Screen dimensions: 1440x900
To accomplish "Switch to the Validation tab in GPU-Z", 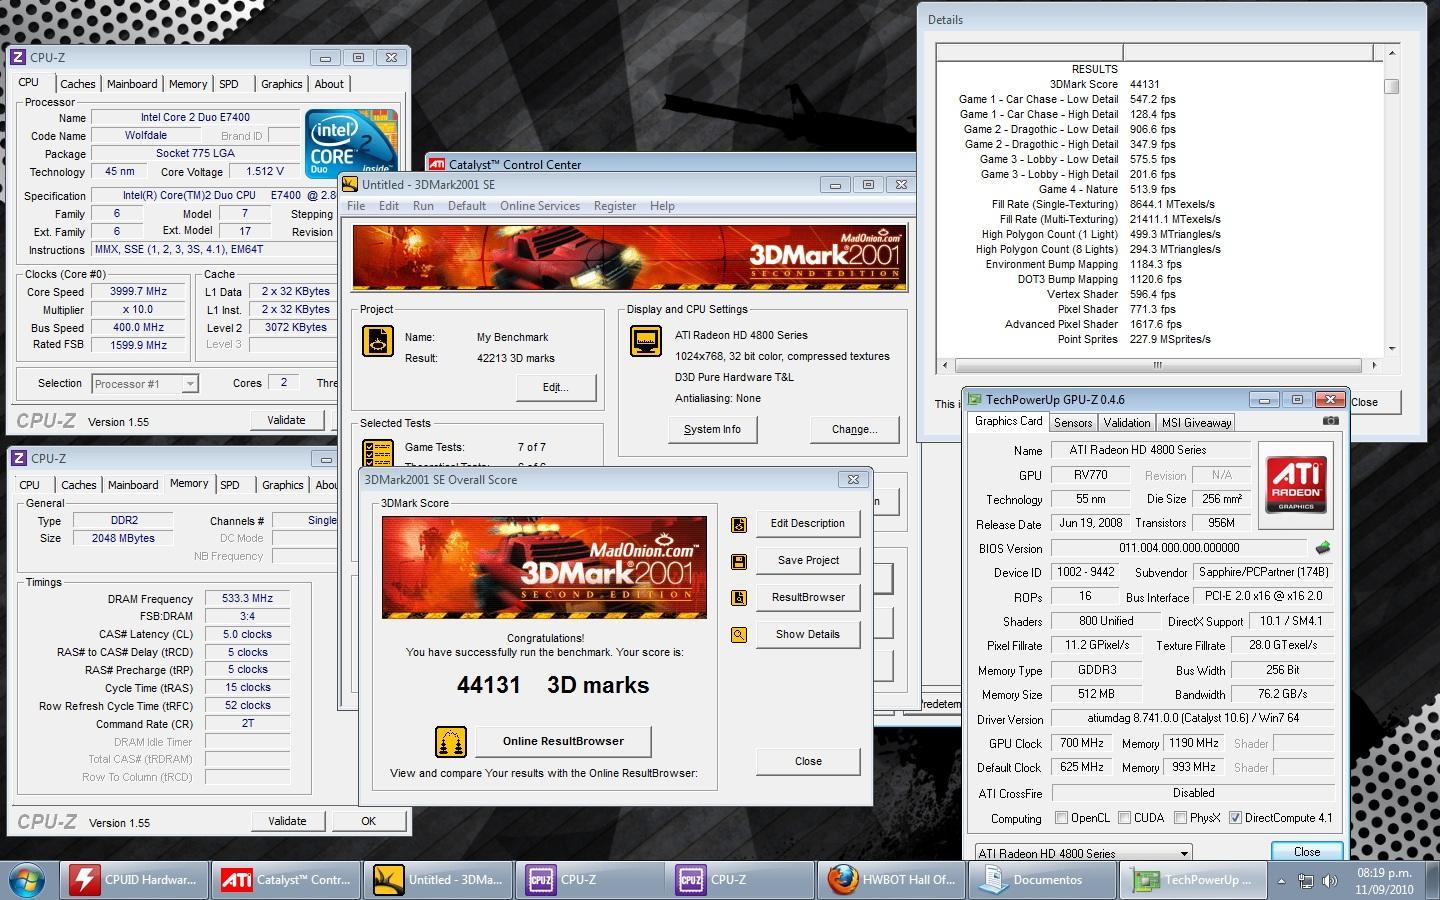I will [x=1127, y=423].
